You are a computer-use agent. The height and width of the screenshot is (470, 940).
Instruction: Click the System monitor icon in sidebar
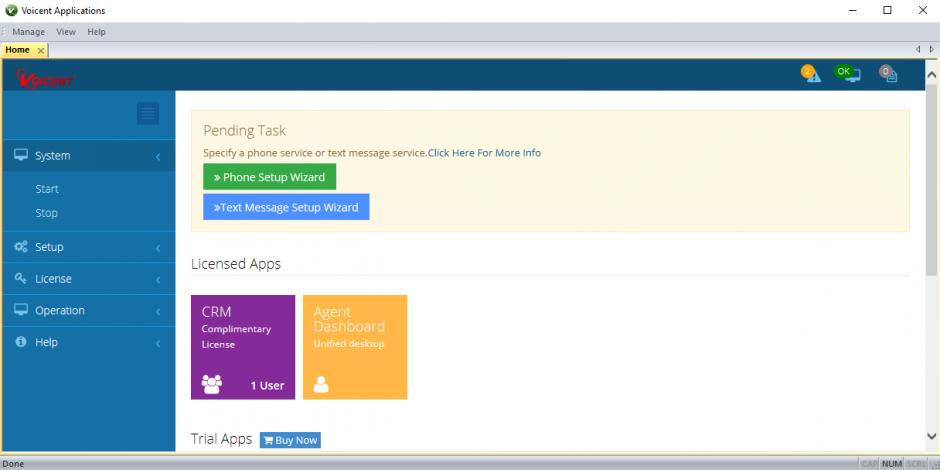pyautogui.click(x=21, y=155)
